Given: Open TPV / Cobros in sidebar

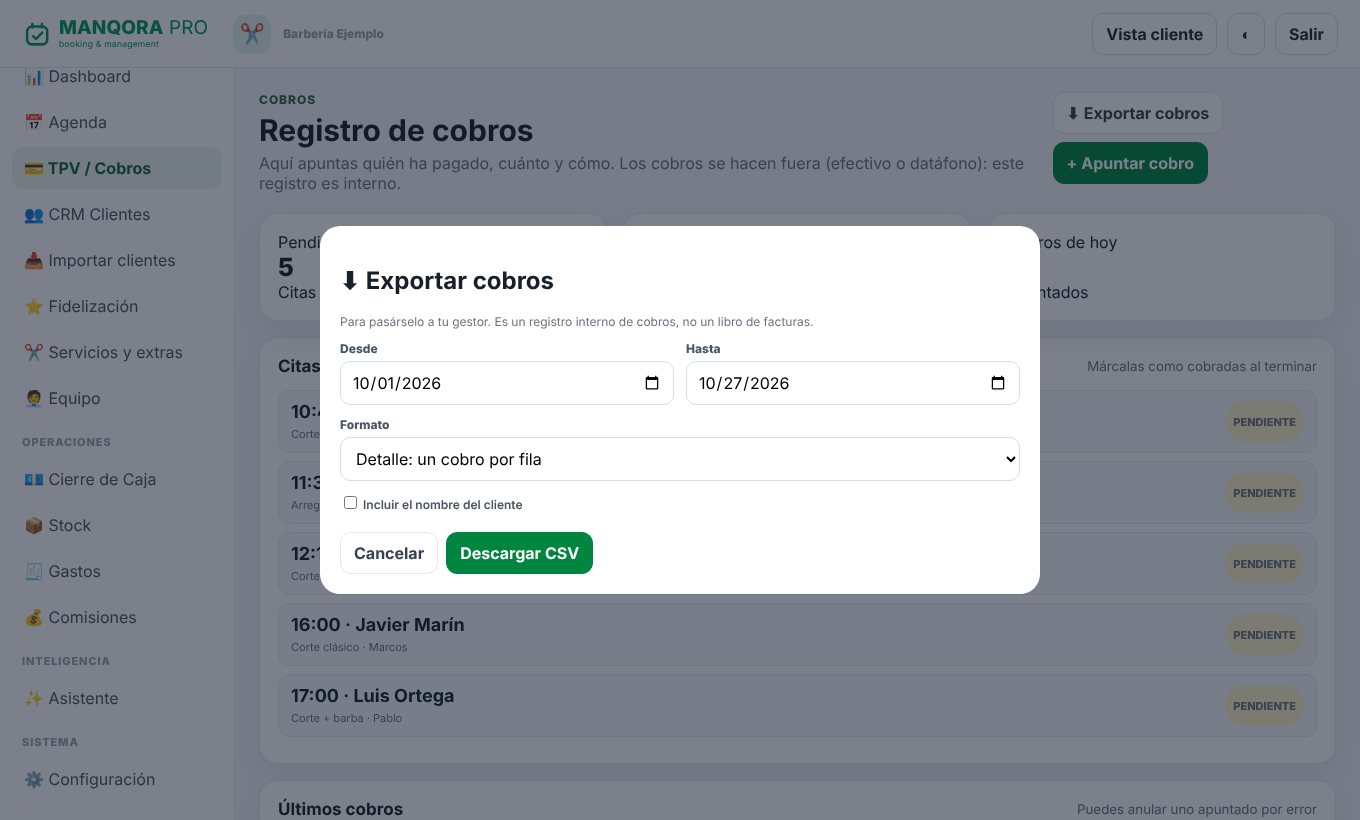Looking at the screenshot, I should tap(117, 168).
